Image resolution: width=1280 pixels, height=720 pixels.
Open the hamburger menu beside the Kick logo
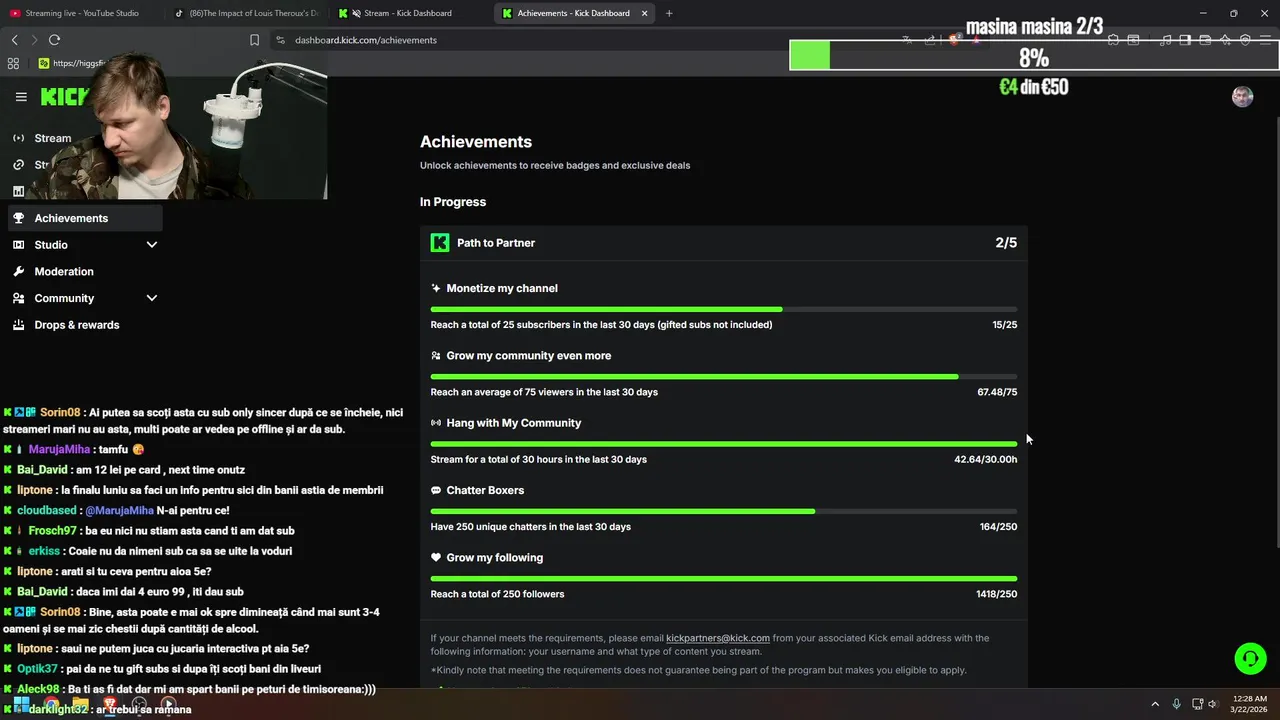21,97
